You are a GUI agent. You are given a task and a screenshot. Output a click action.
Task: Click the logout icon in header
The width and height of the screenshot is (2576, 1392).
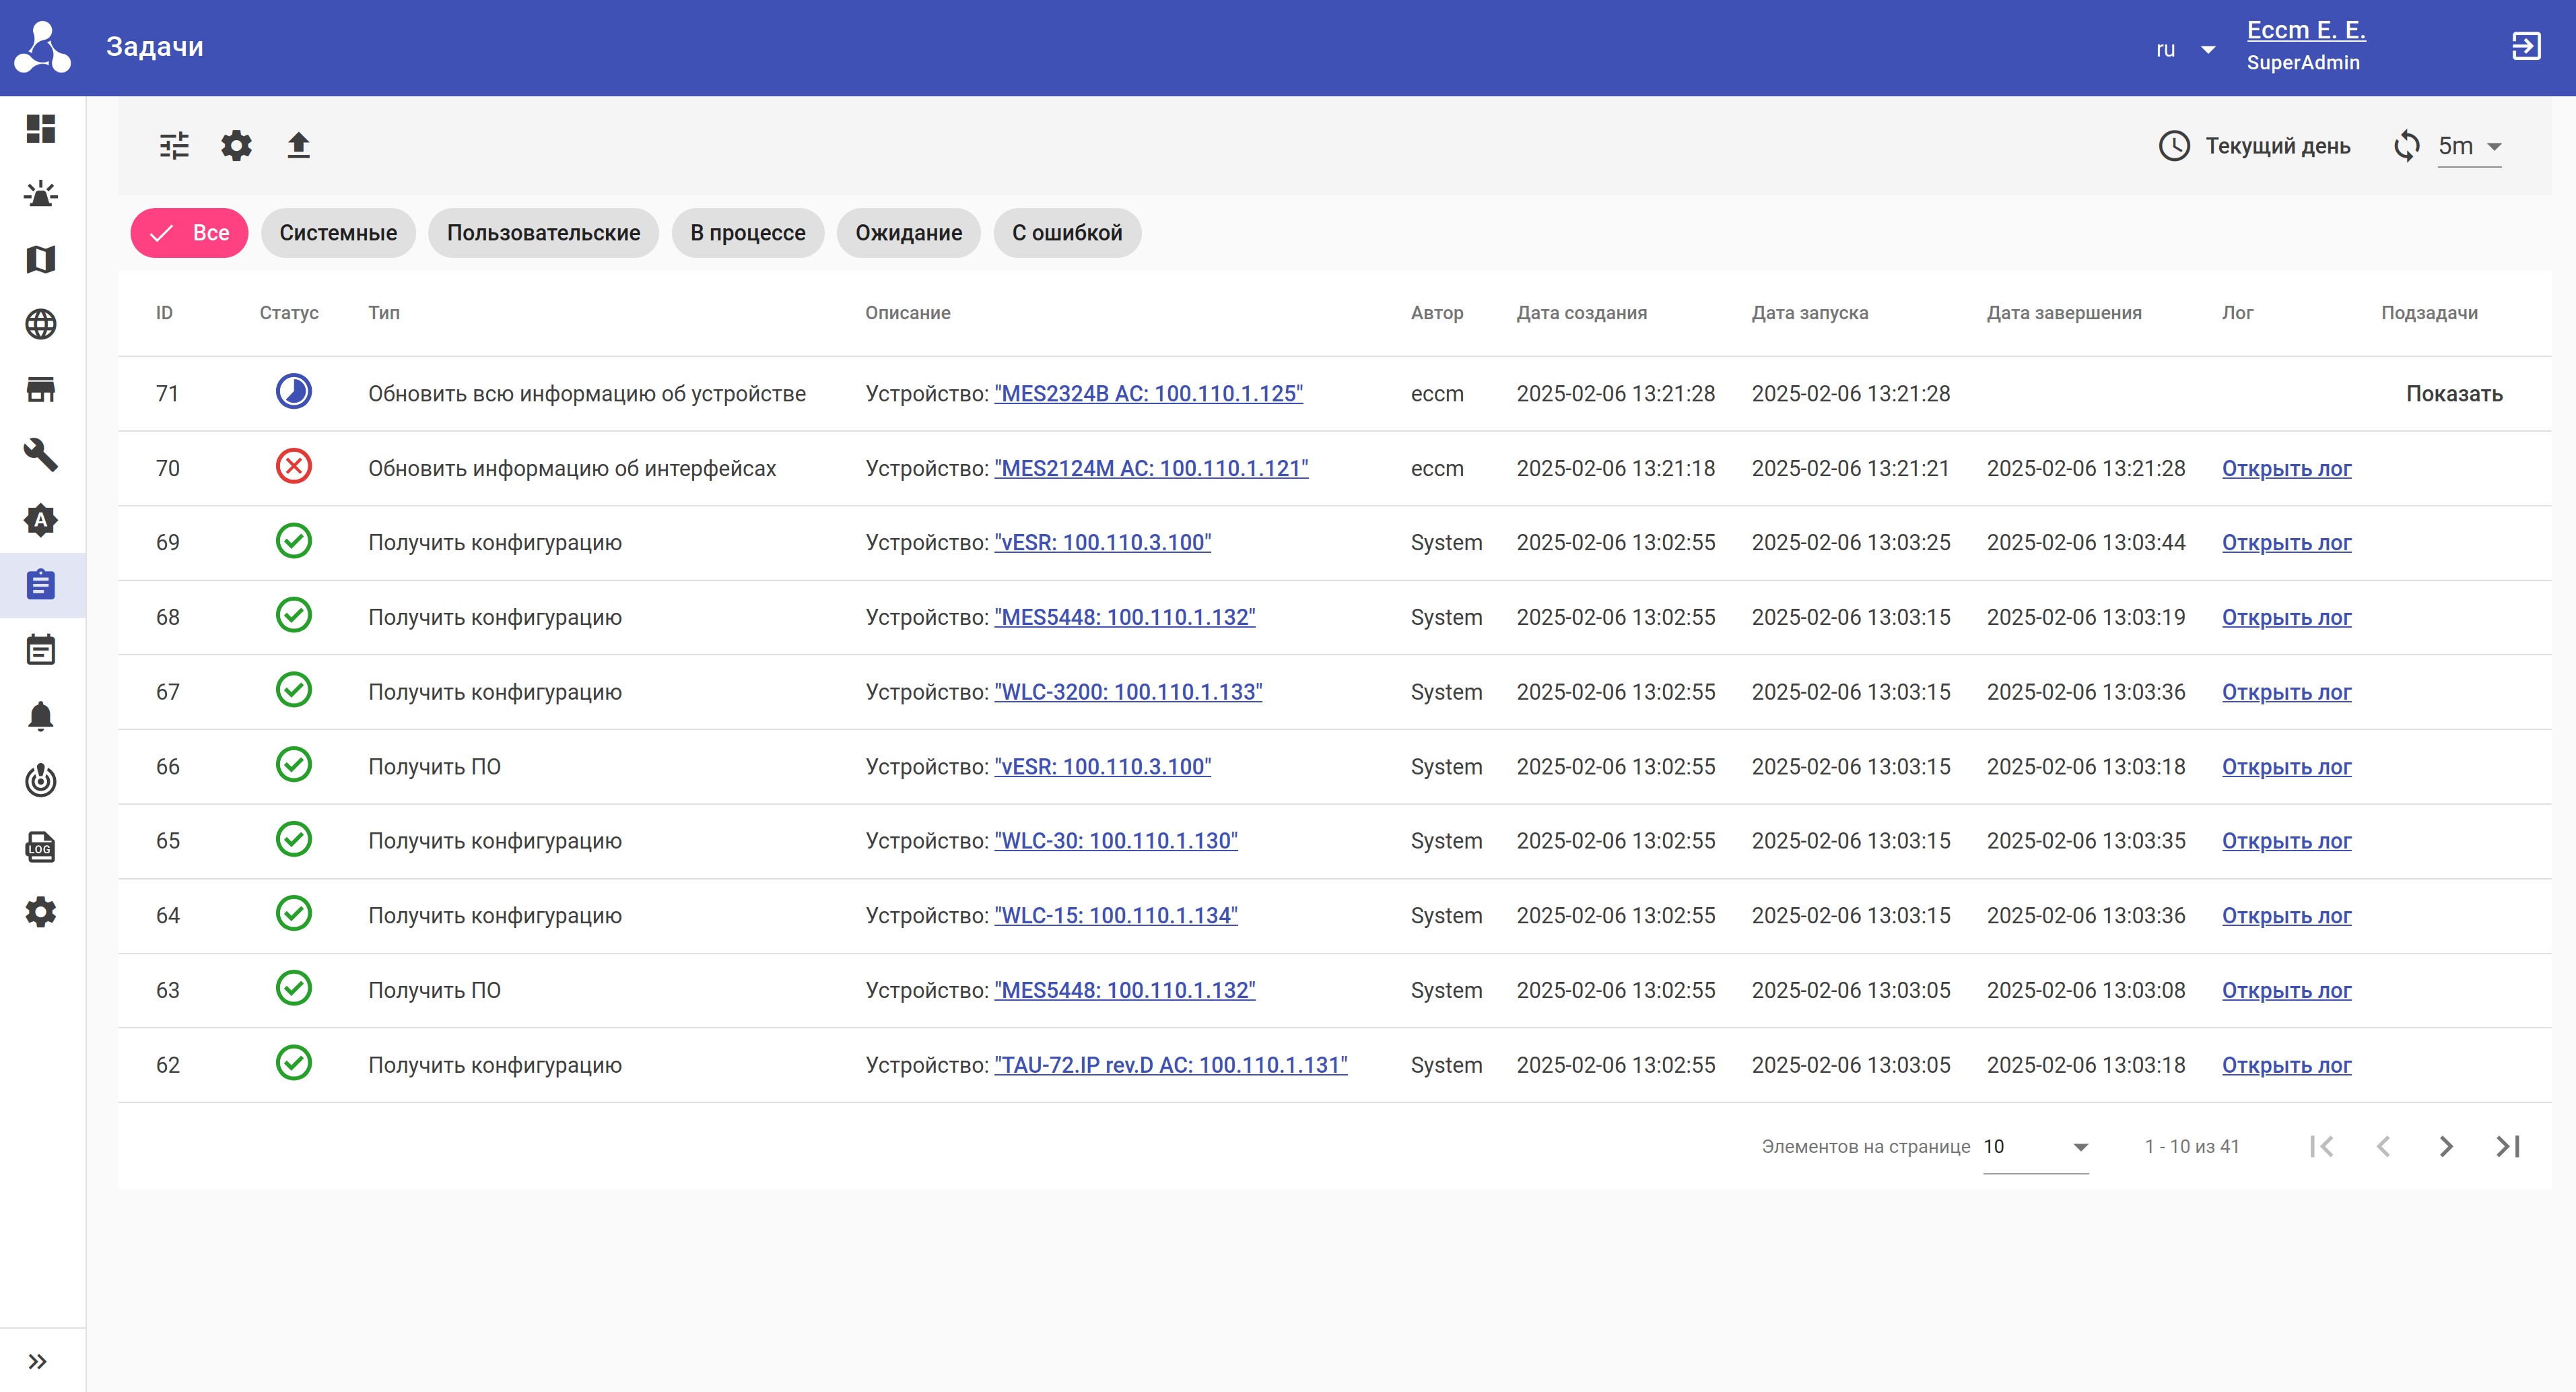tap(2526, 46)
